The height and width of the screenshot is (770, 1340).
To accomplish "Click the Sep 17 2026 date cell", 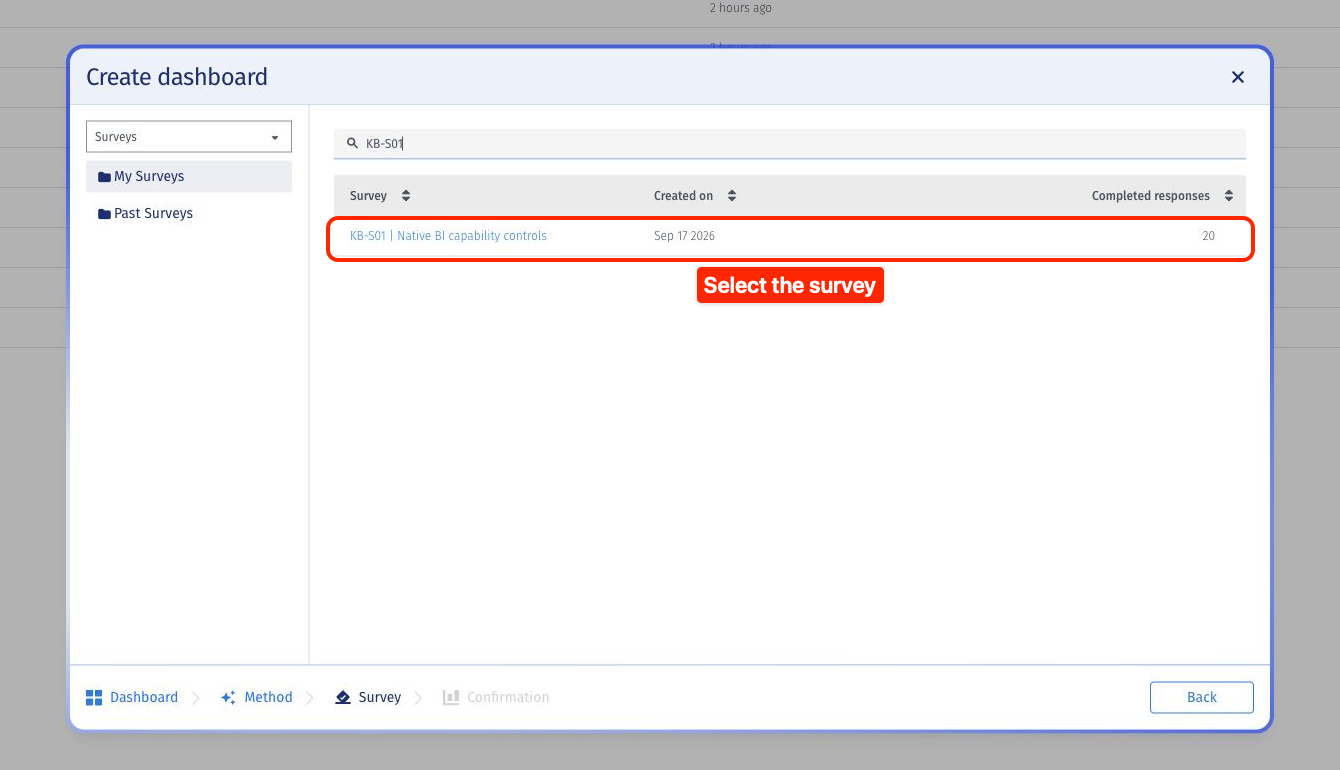I will coord(684,236).
